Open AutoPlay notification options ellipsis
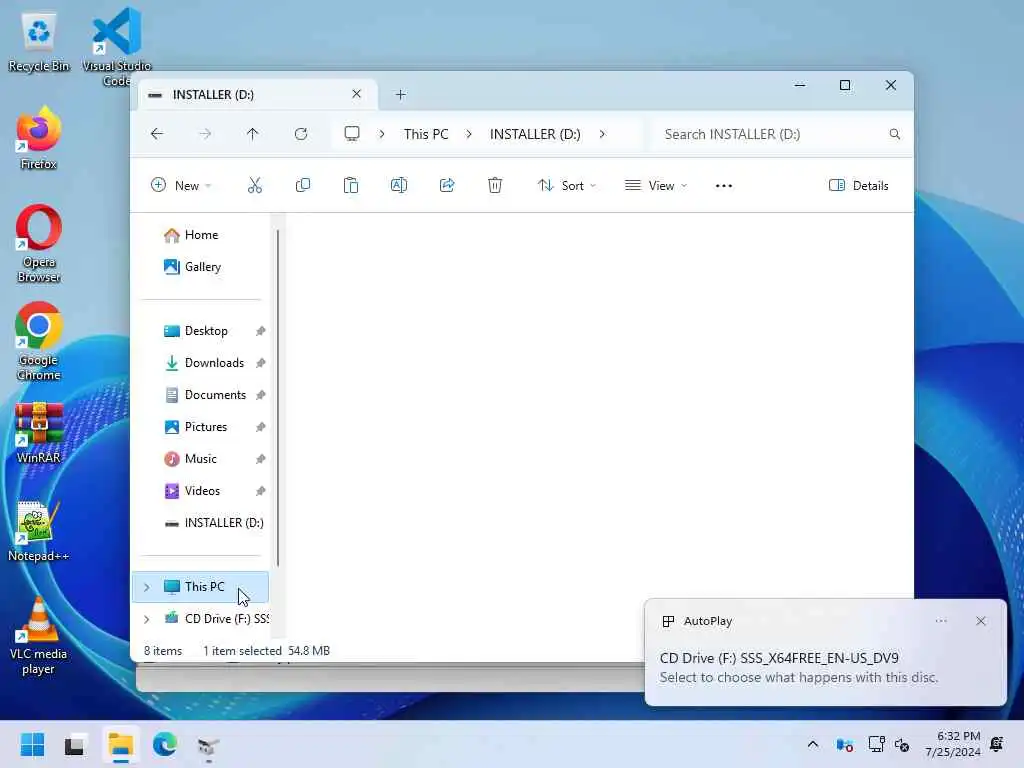This screenshot has width=1024, height=768. (941, 621)
